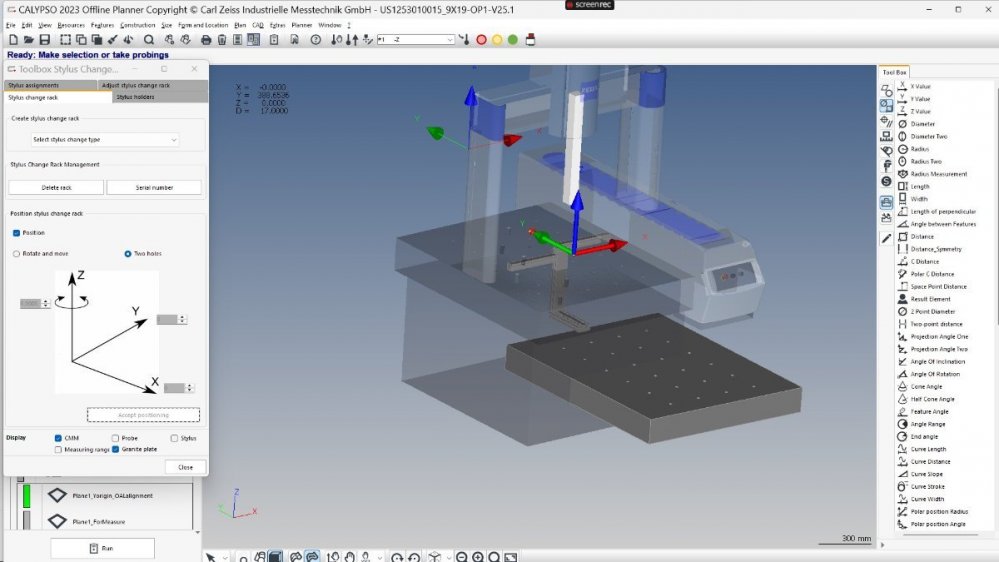Enable the Probe display checkbox
Viewport: 999px width, 562px height.
point(116,438)
